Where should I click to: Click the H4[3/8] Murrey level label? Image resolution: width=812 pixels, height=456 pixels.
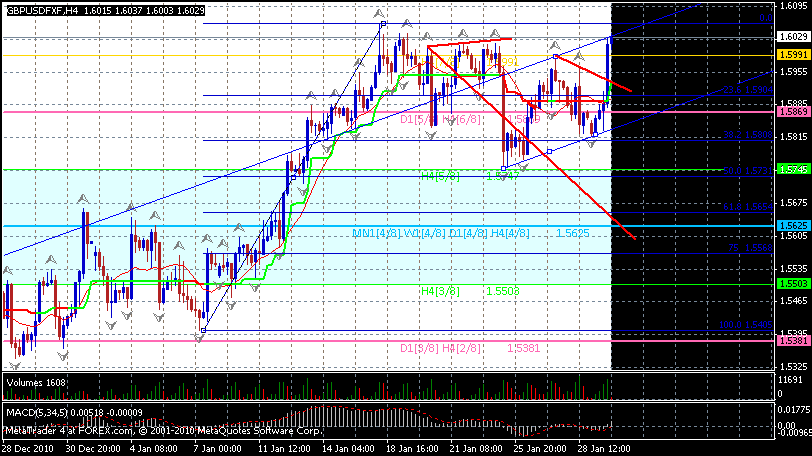[x=440, y=291]
